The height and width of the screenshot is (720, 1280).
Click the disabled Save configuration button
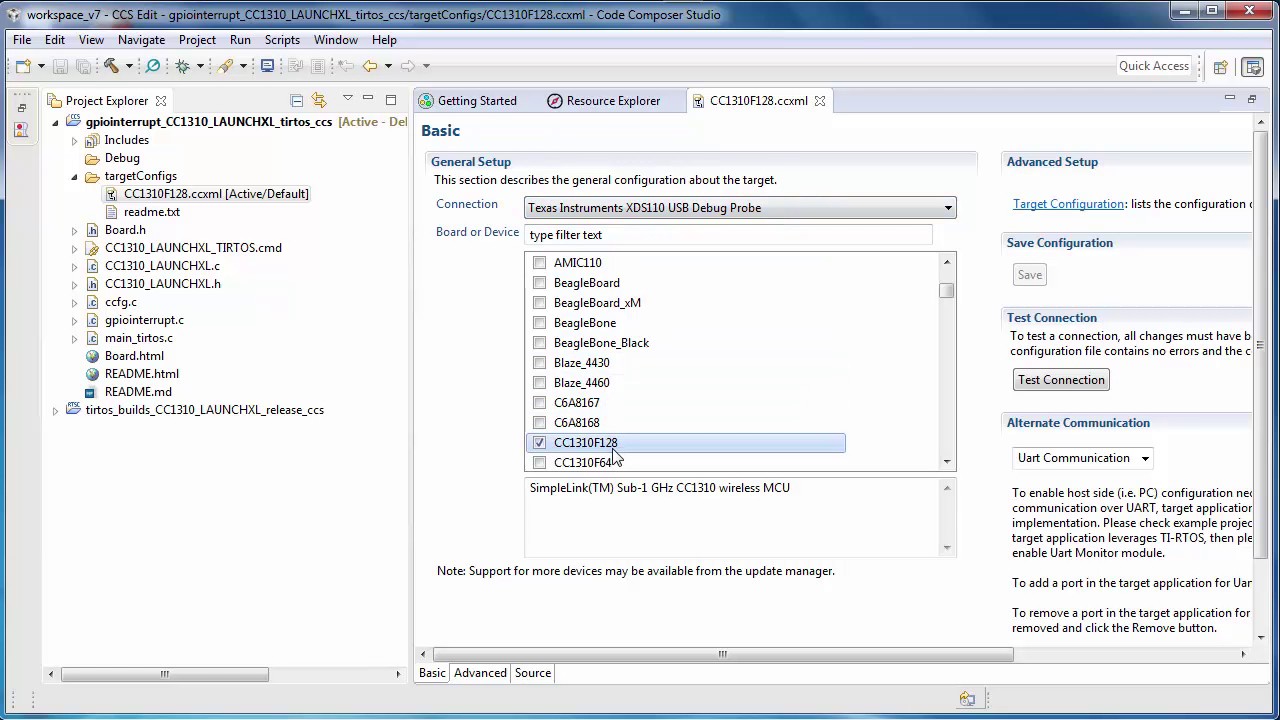point(1030,275)
